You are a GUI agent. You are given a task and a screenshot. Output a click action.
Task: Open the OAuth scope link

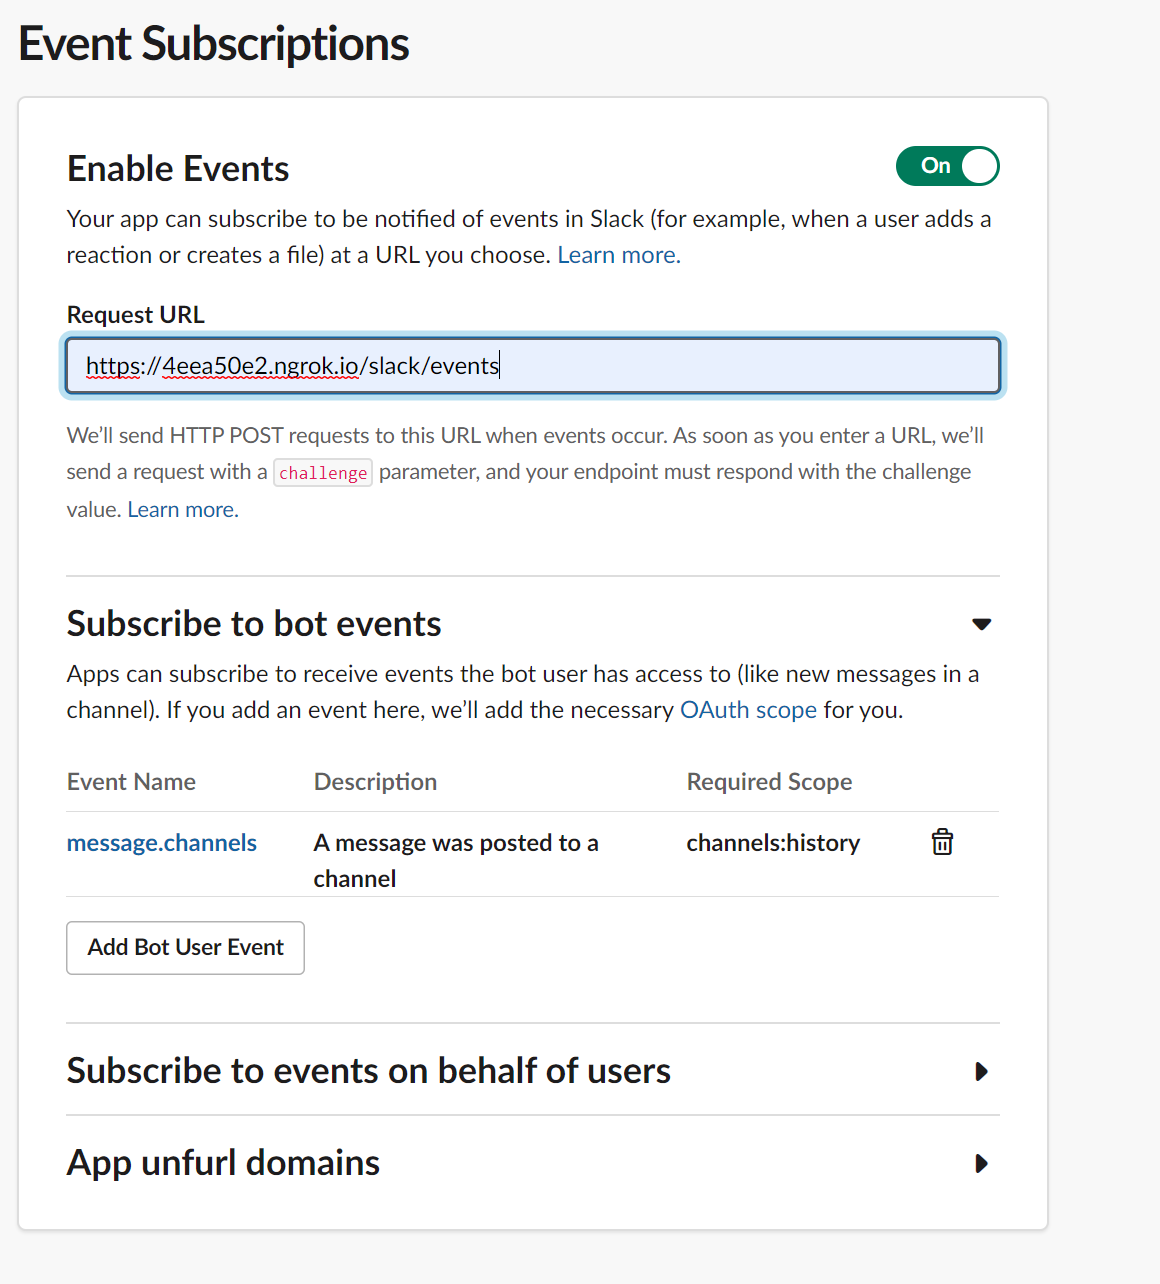(x=748, y=710)
